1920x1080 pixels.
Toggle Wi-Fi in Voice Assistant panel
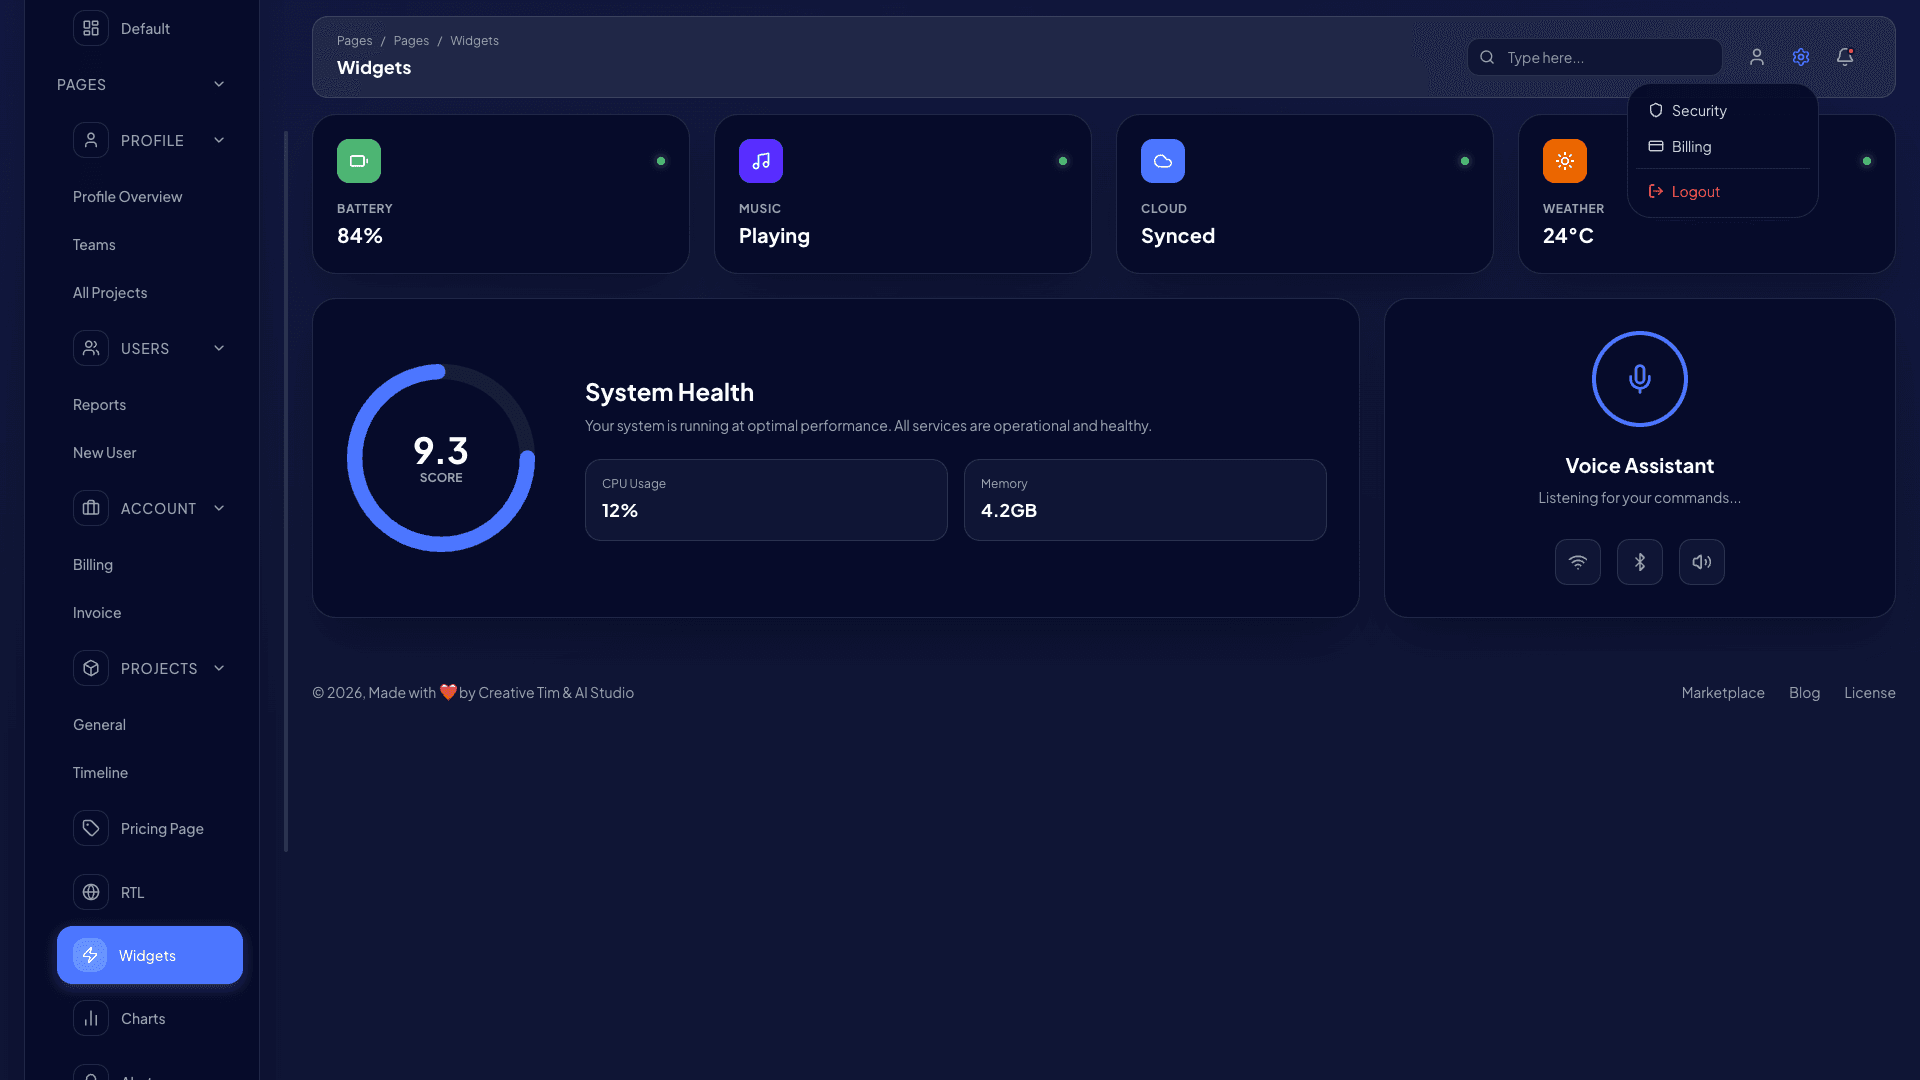coord(1578,562)
